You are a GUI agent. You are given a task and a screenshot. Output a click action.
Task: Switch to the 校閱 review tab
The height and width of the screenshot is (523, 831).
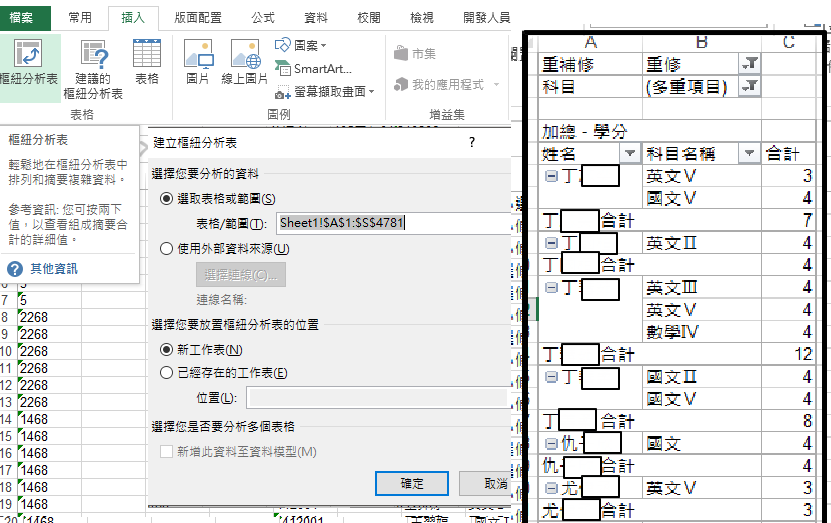(369, 18)
